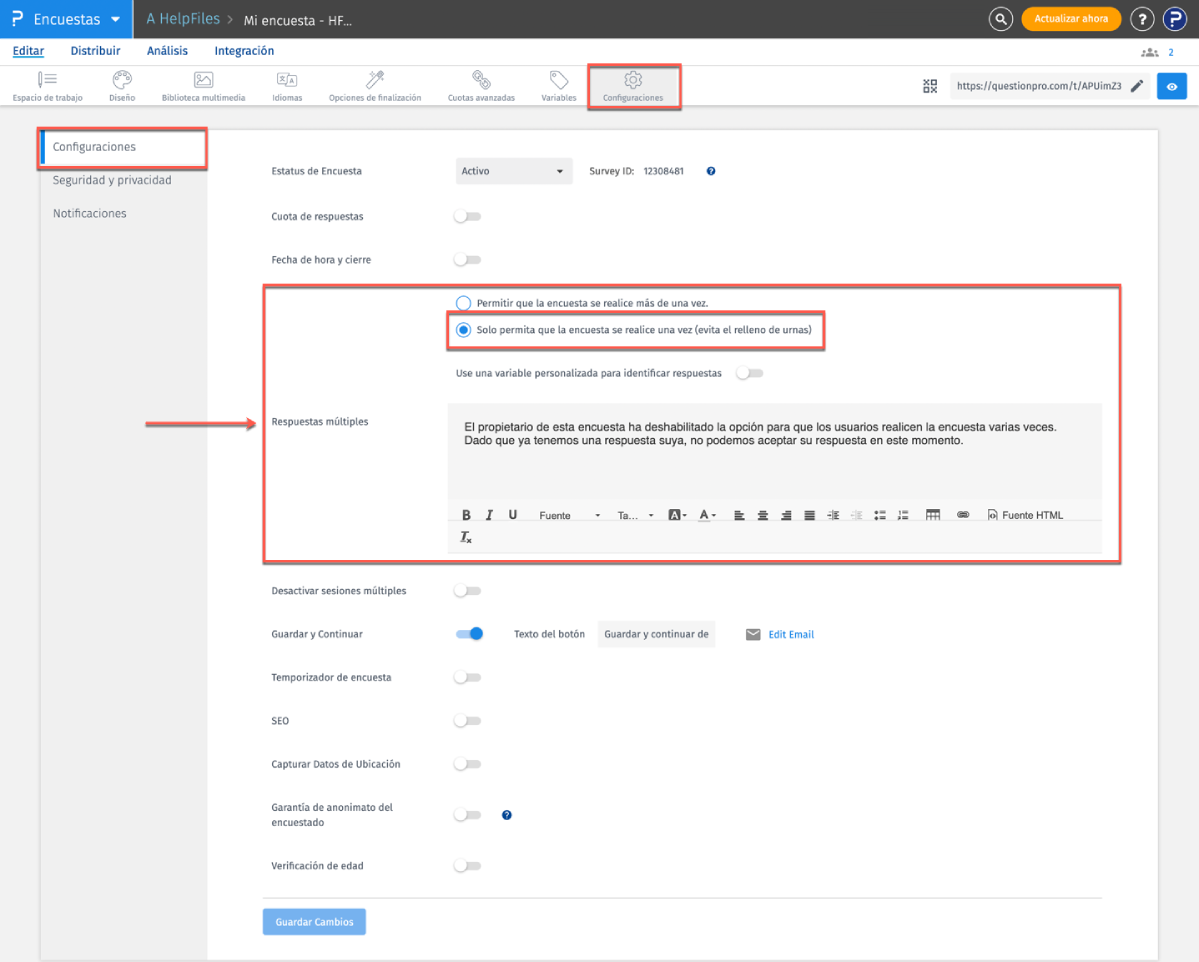This screenshot has height=962, width=1199.
Task: Open text background color picker
Action: tap(677, 515)
